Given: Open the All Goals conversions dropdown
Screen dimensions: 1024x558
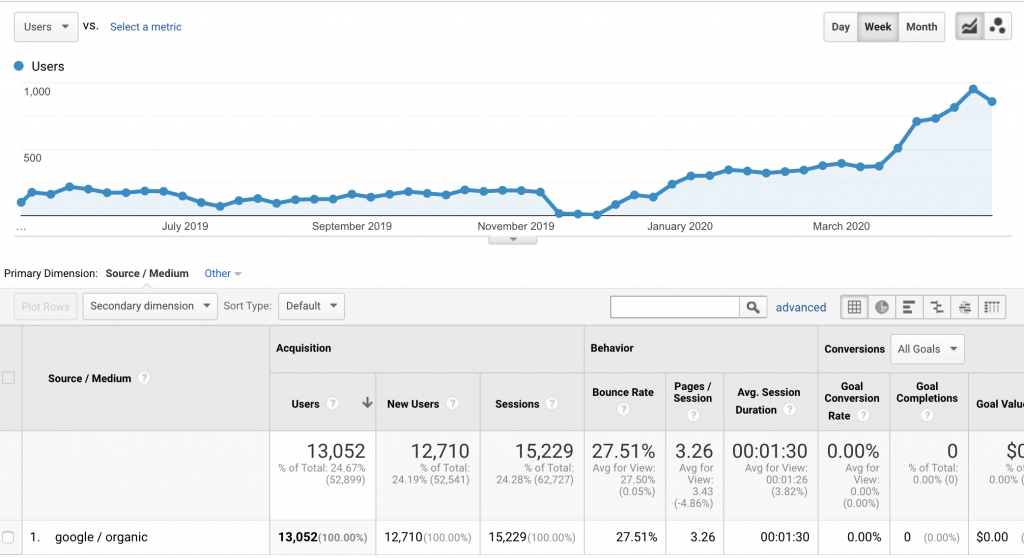Looking at the screenshot, I should click(927, 349).
